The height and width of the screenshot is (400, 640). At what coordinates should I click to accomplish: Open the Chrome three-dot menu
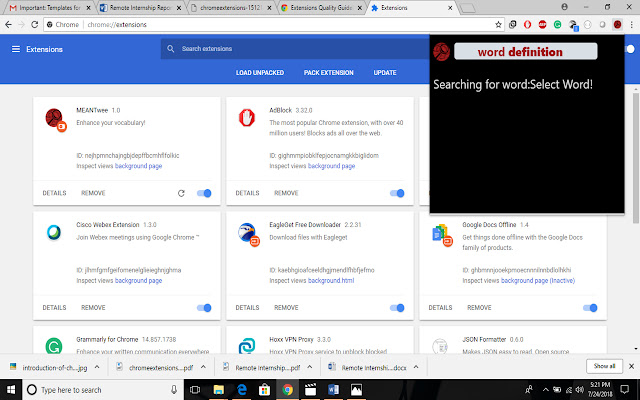631,25
